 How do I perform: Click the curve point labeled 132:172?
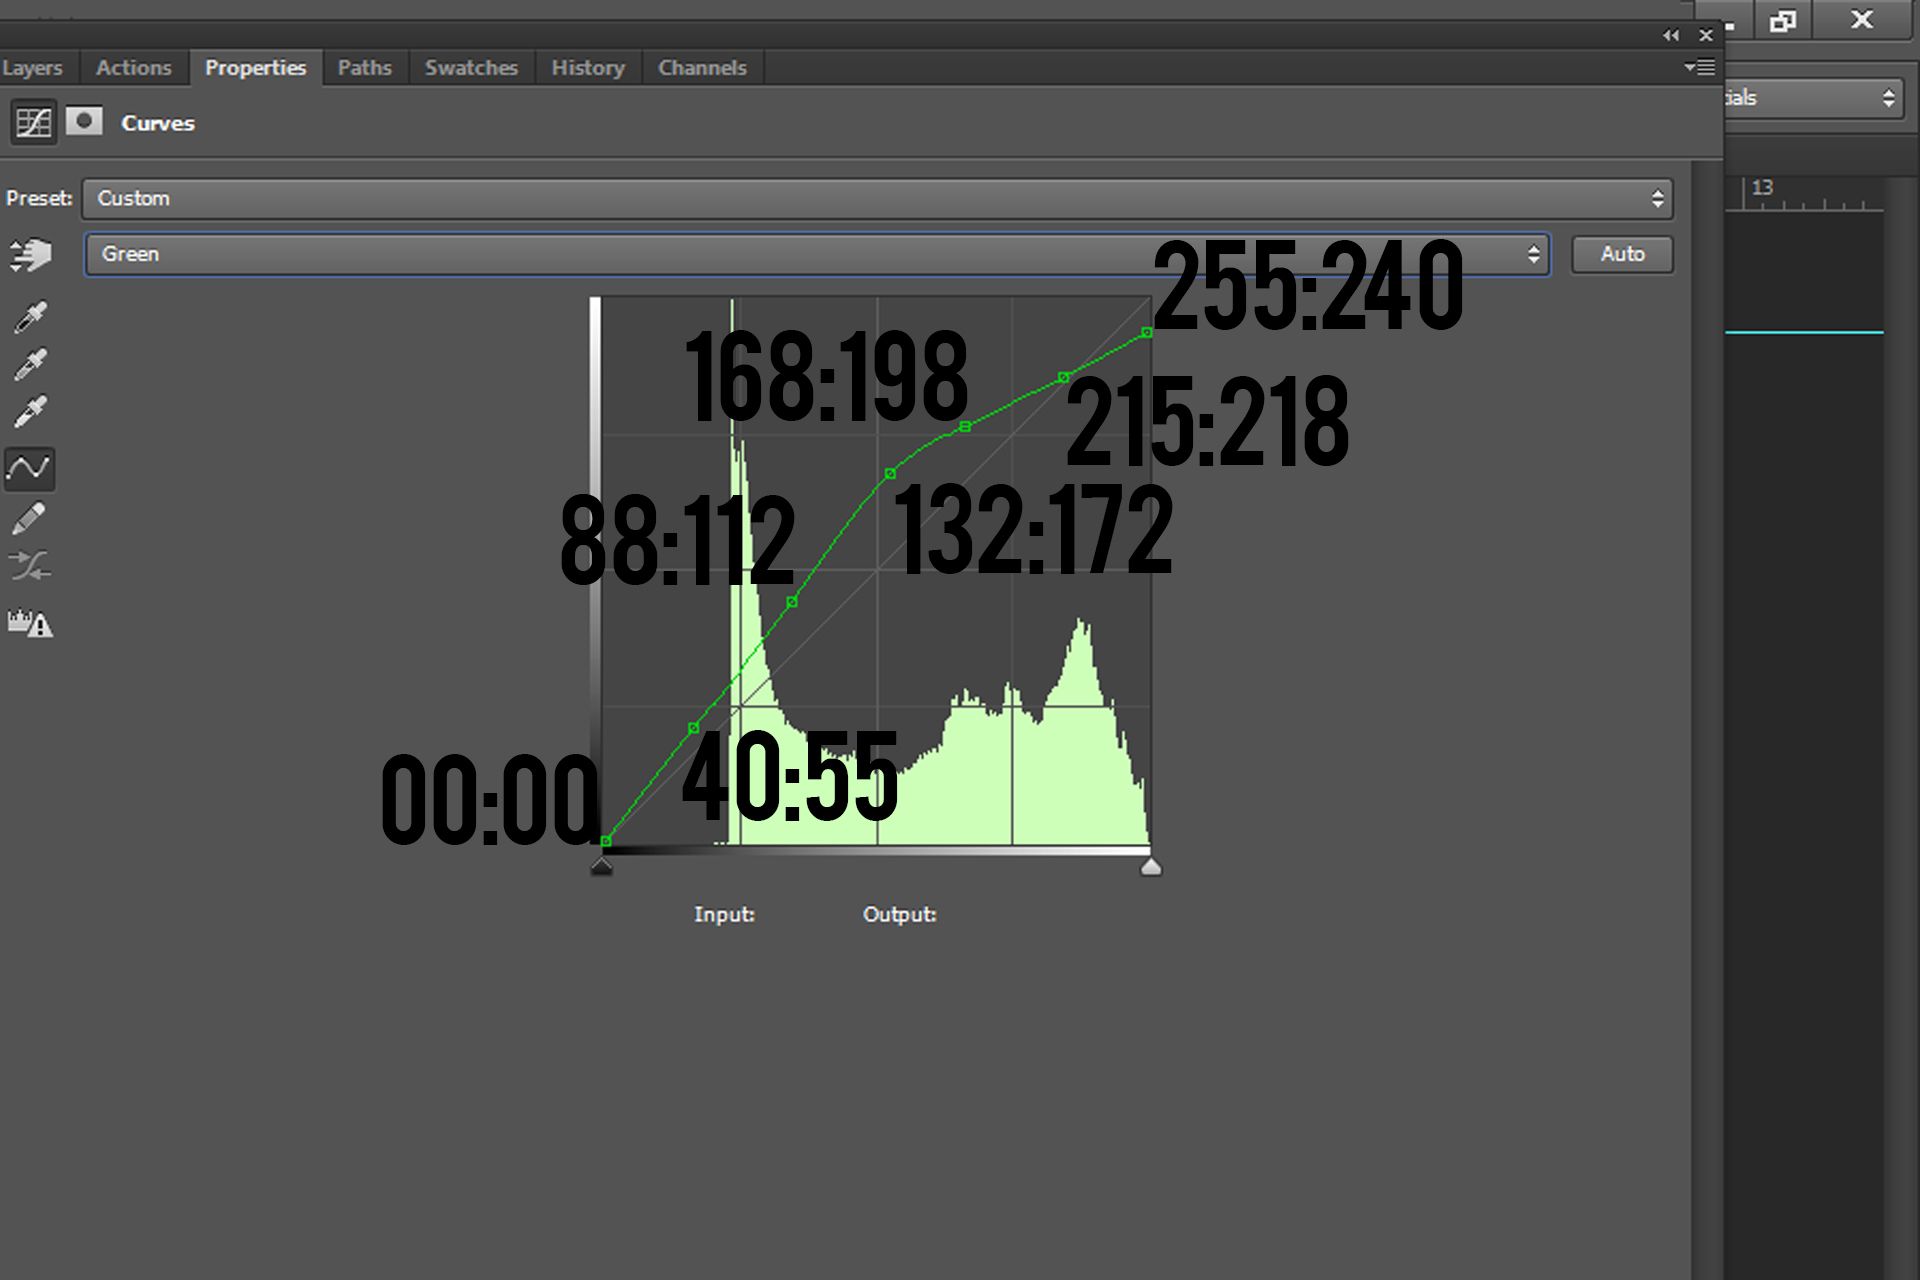pos(890,474)
